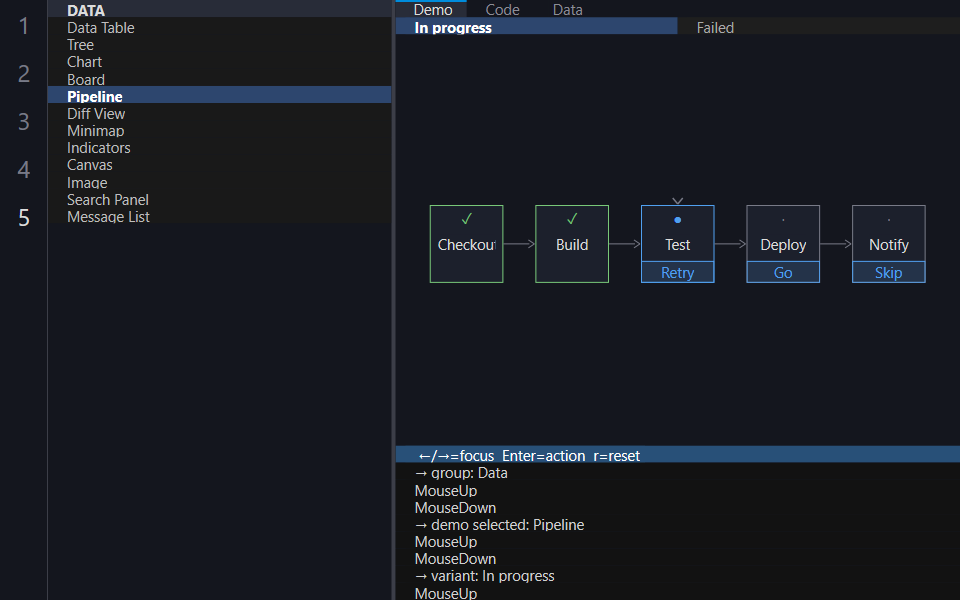Open the Demo tab
Viewport: 960px width, 600px height.
coord(433,9)
